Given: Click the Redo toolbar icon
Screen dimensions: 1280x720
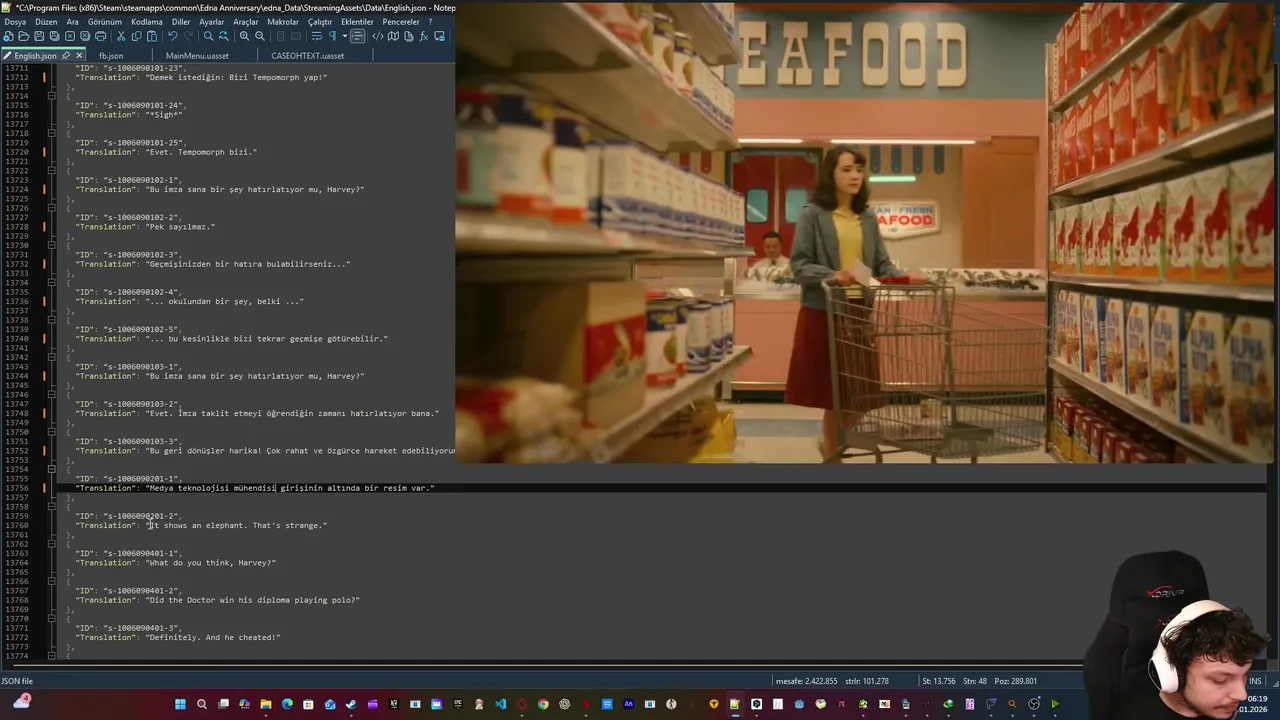Looking at the screenshot, I should click(x=188, y=36).
